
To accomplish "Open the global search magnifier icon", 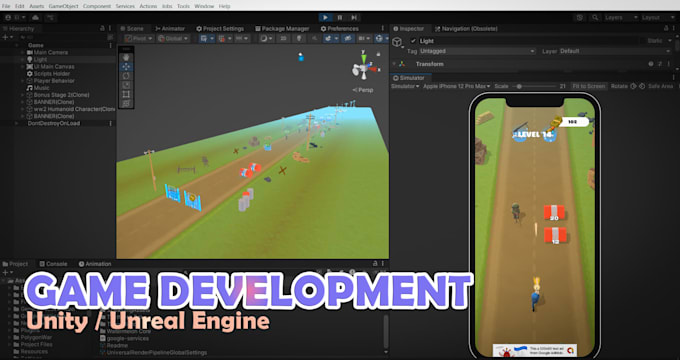I will click(595, 17).
